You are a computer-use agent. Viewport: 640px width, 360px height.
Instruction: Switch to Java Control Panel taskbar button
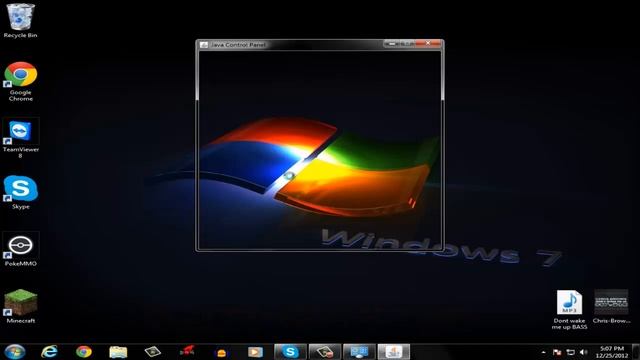coord(393,351)
